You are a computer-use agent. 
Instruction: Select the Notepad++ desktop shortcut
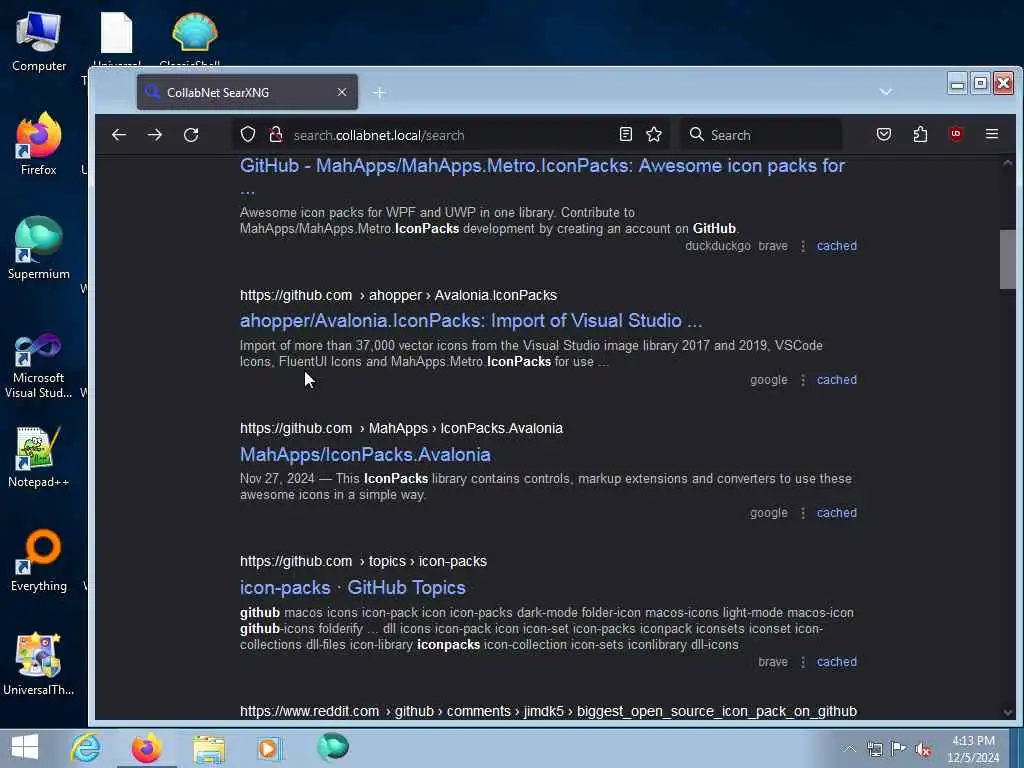click(39, 456)
